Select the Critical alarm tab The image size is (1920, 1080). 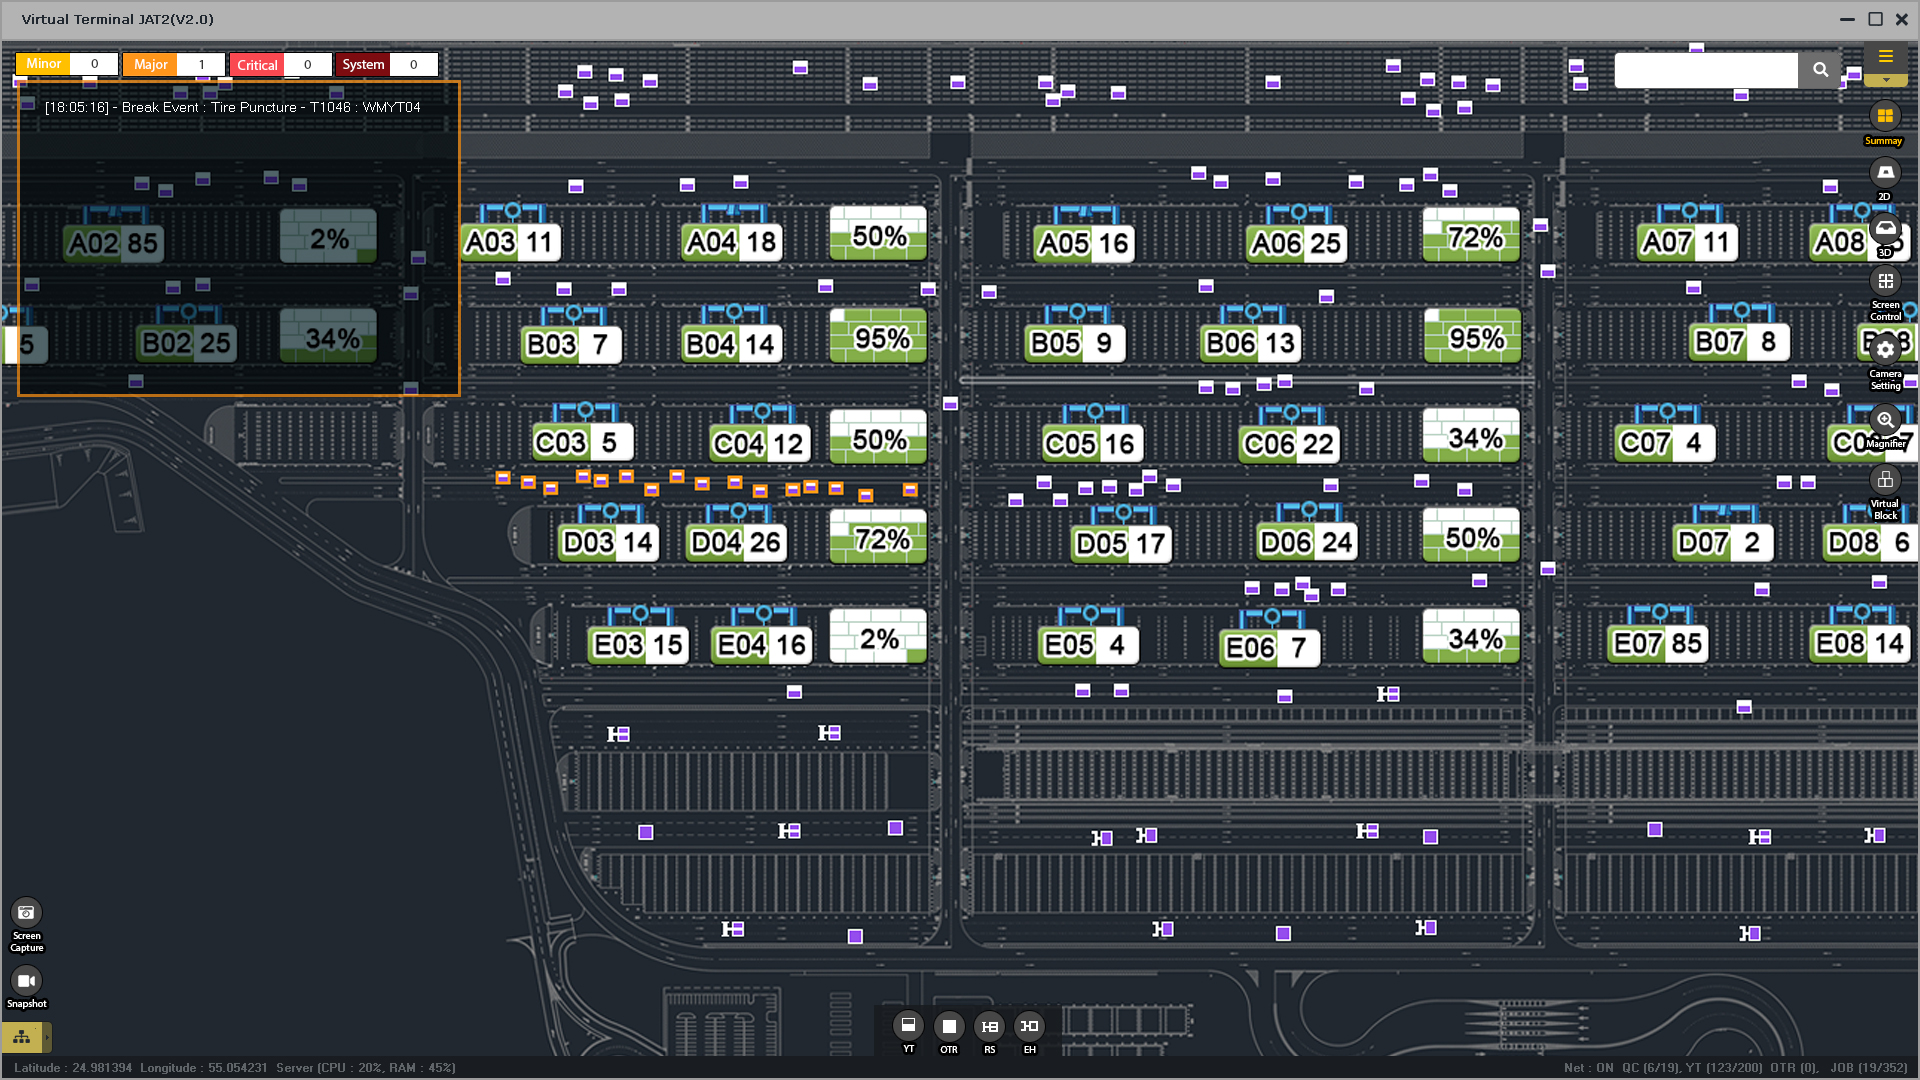pyautogui.click(x=257, y=64)
